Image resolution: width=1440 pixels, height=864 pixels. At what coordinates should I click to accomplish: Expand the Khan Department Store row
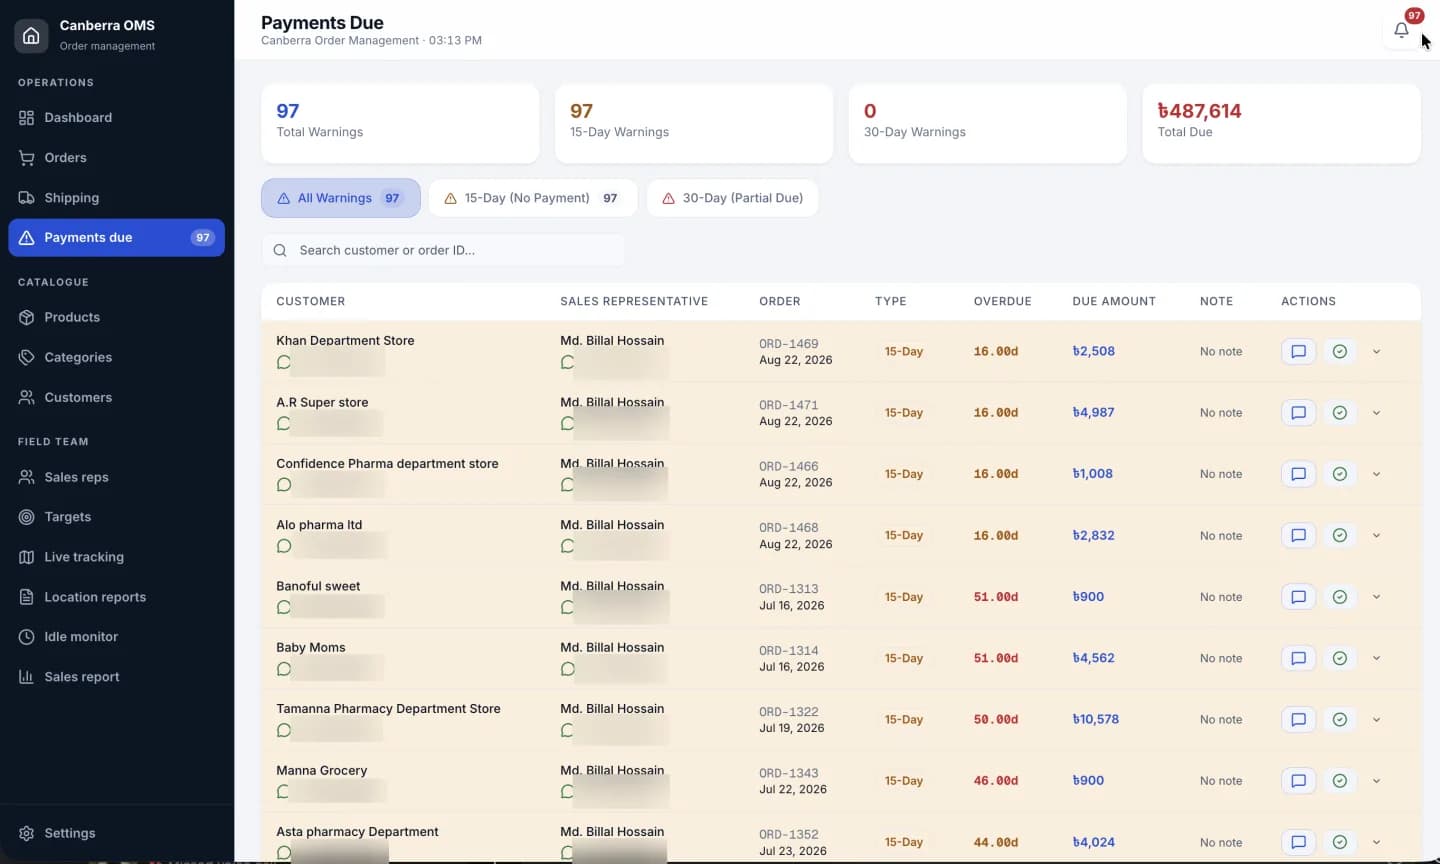click(1376, 351)
